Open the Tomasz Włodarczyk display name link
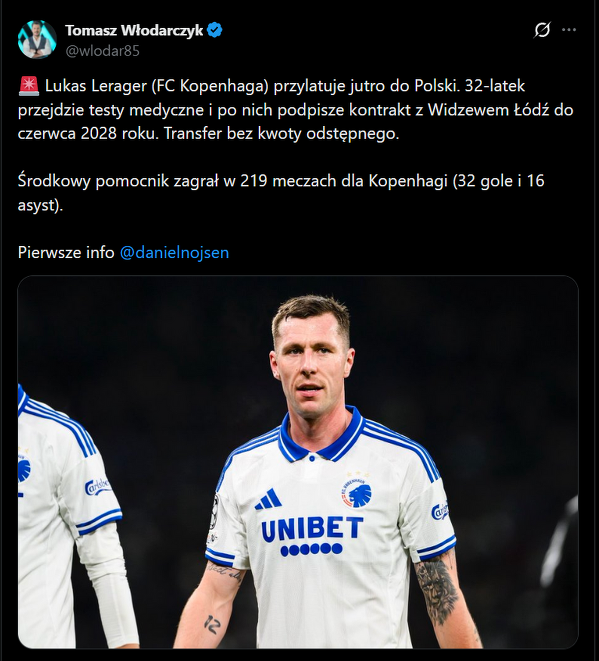 click(134, 30)
